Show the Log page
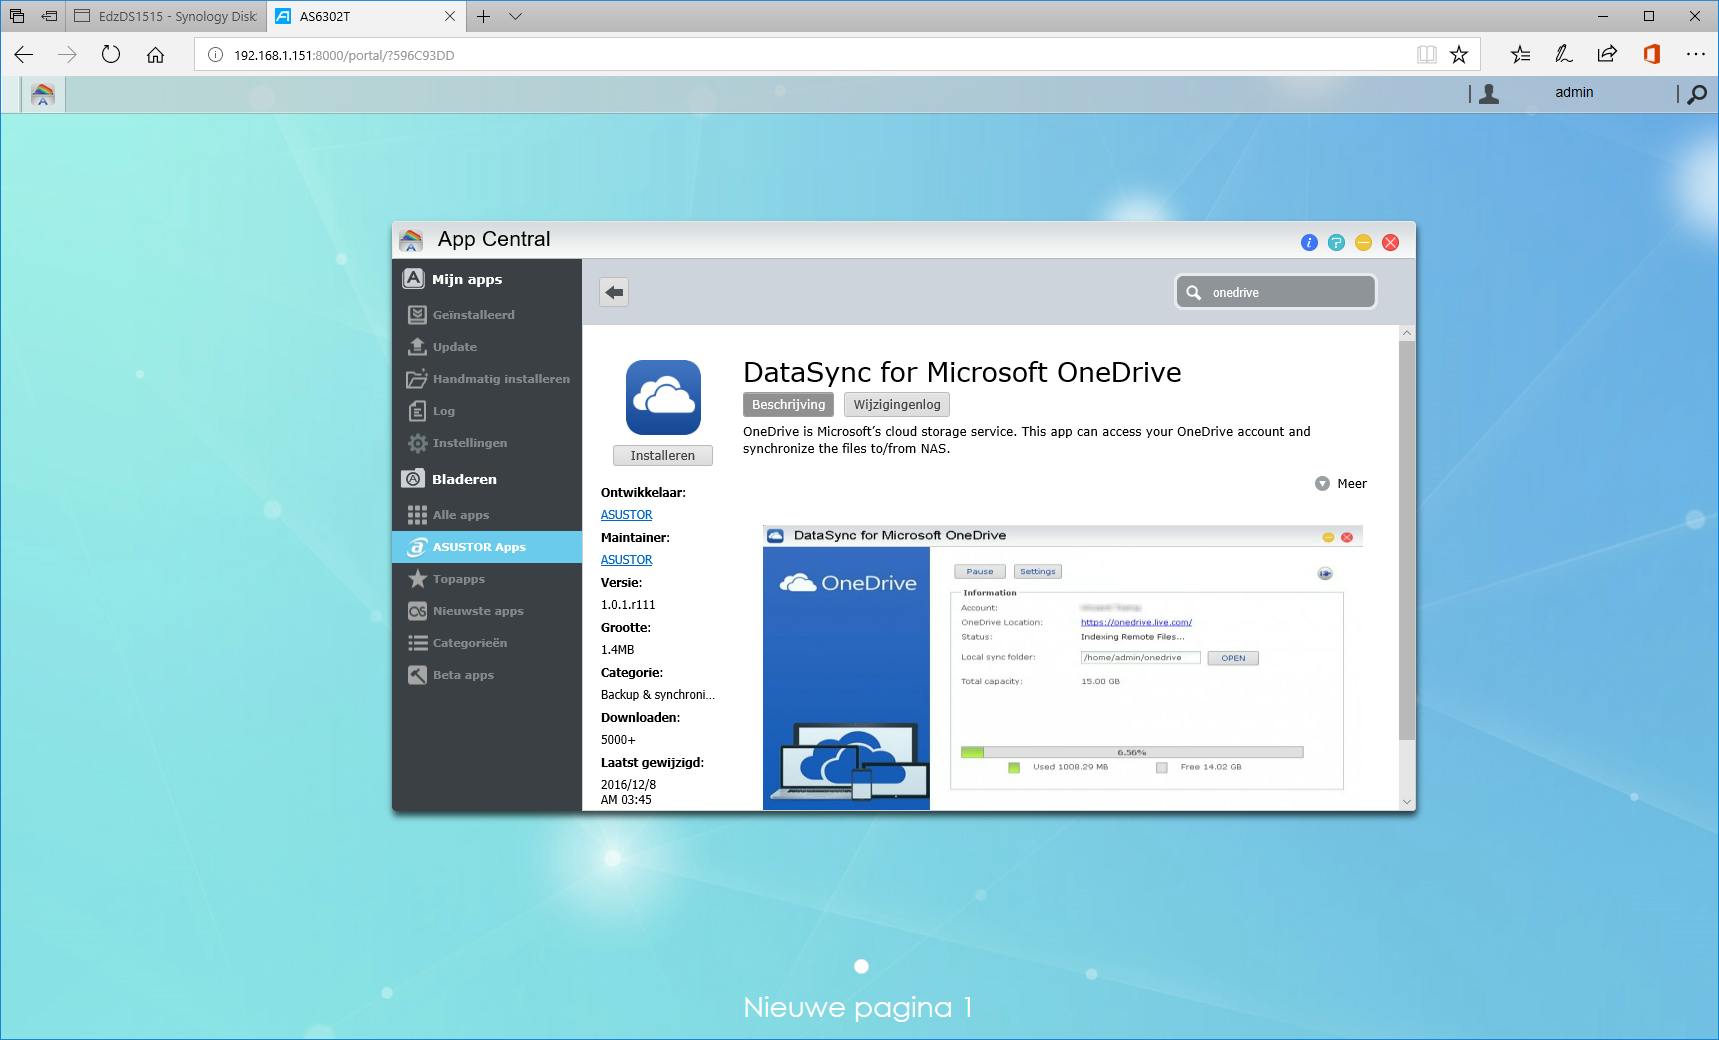This screenshot has height=1040, width=1719. [487, 411]
